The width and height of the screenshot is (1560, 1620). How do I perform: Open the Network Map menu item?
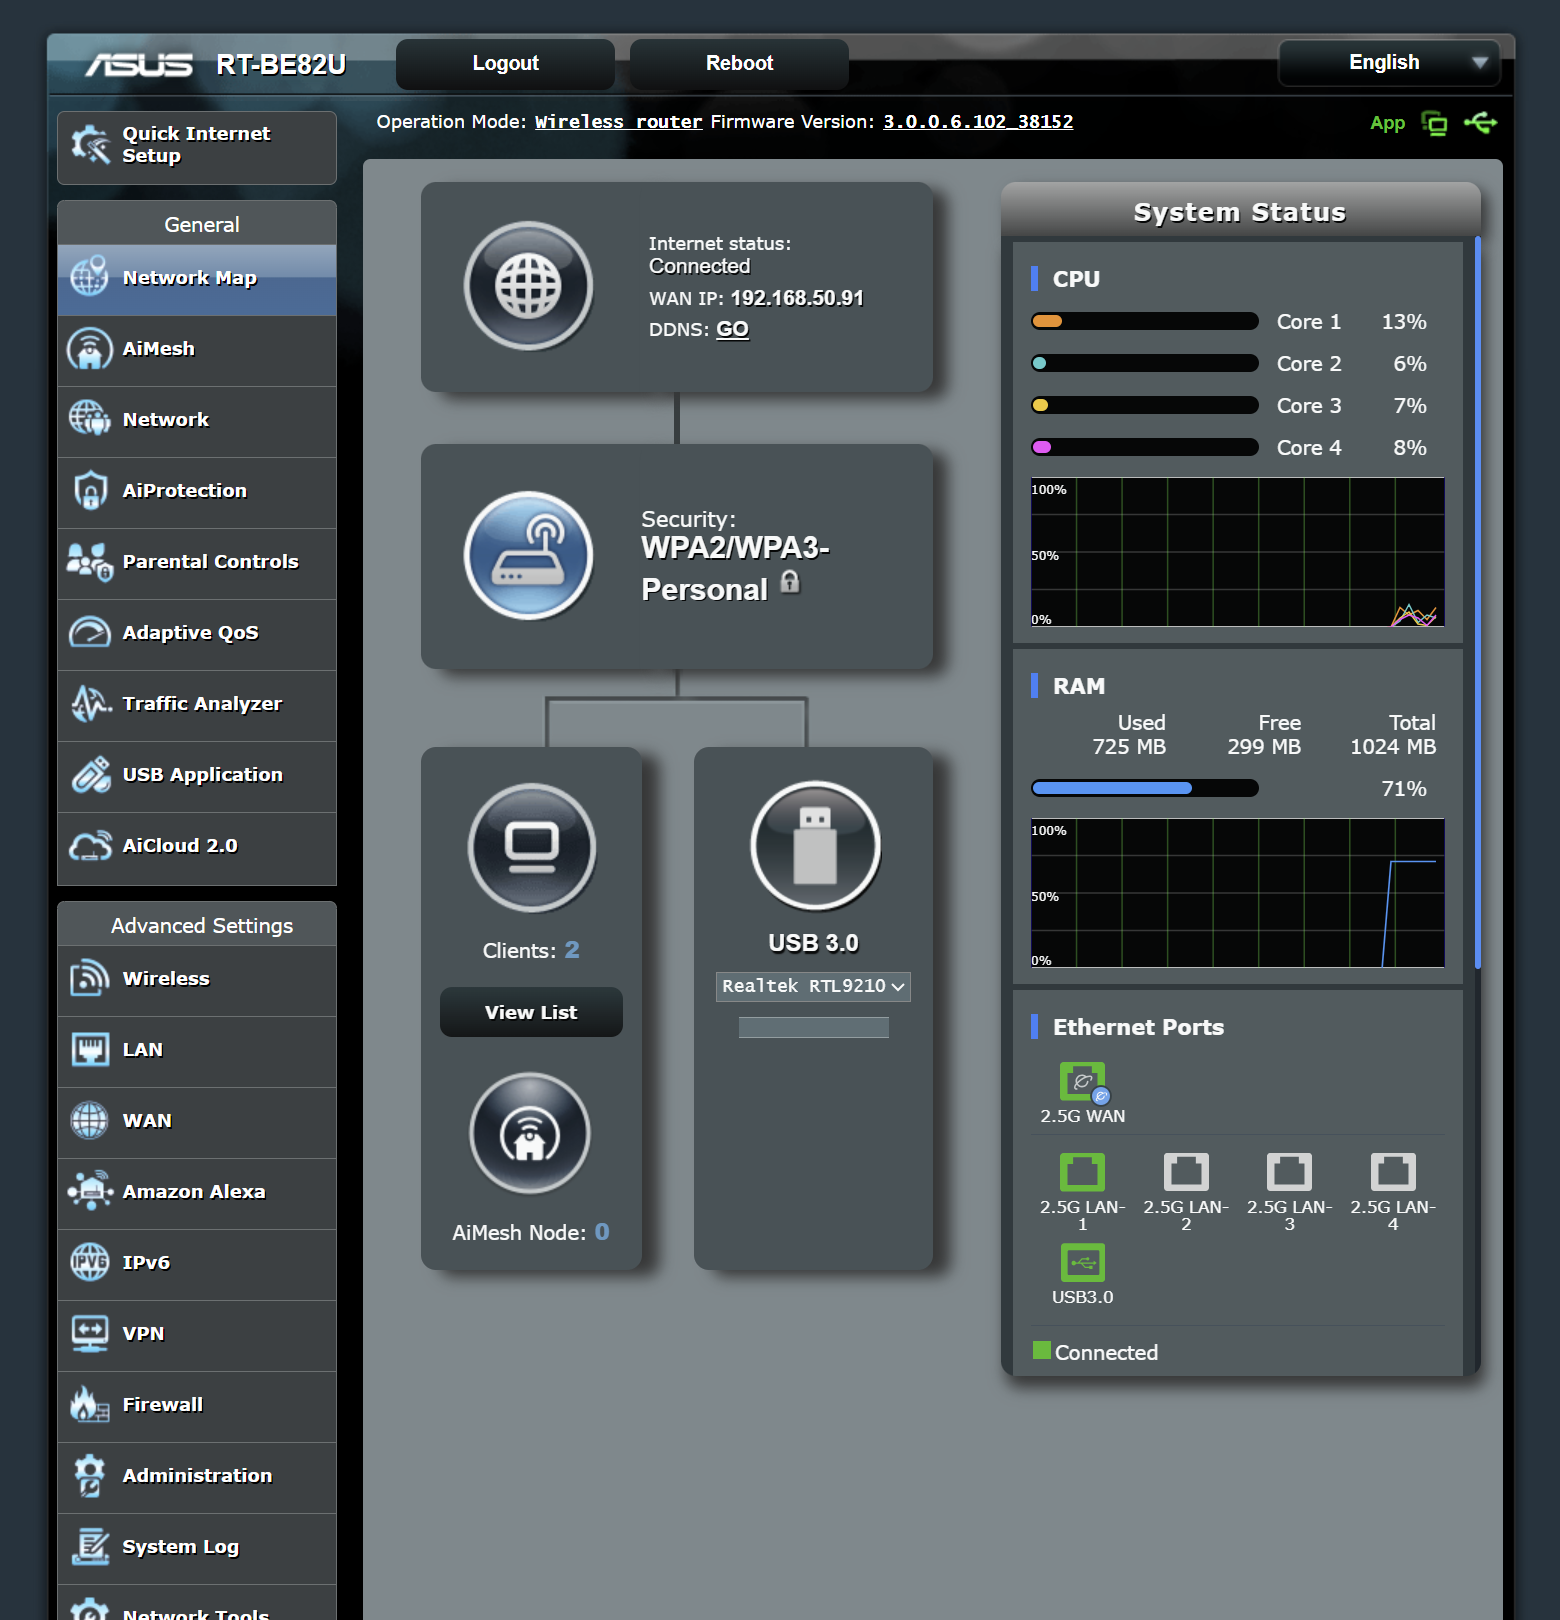click(x=197, y=279)
